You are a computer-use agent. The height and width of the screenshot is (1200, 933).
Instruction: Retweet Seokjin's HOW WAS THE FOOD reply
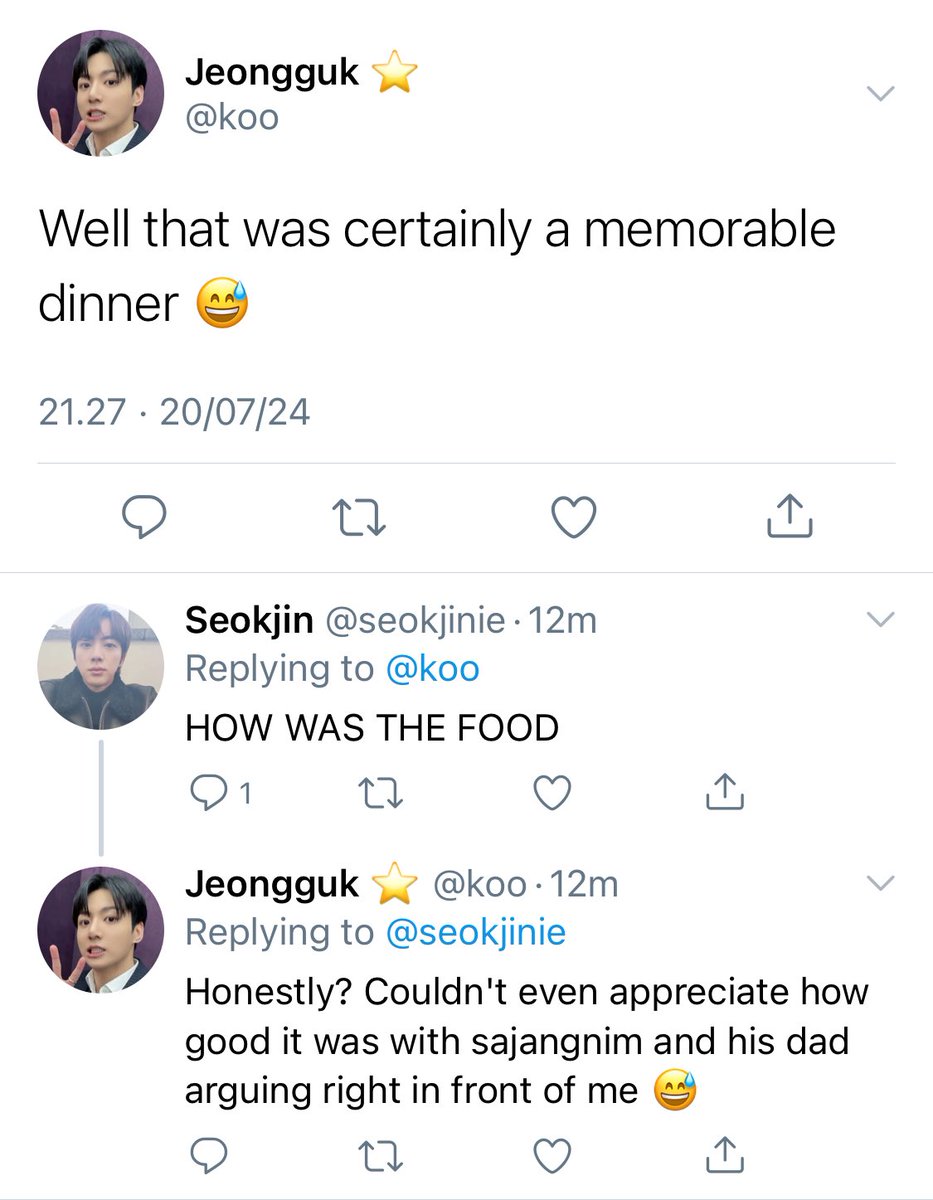379,793
